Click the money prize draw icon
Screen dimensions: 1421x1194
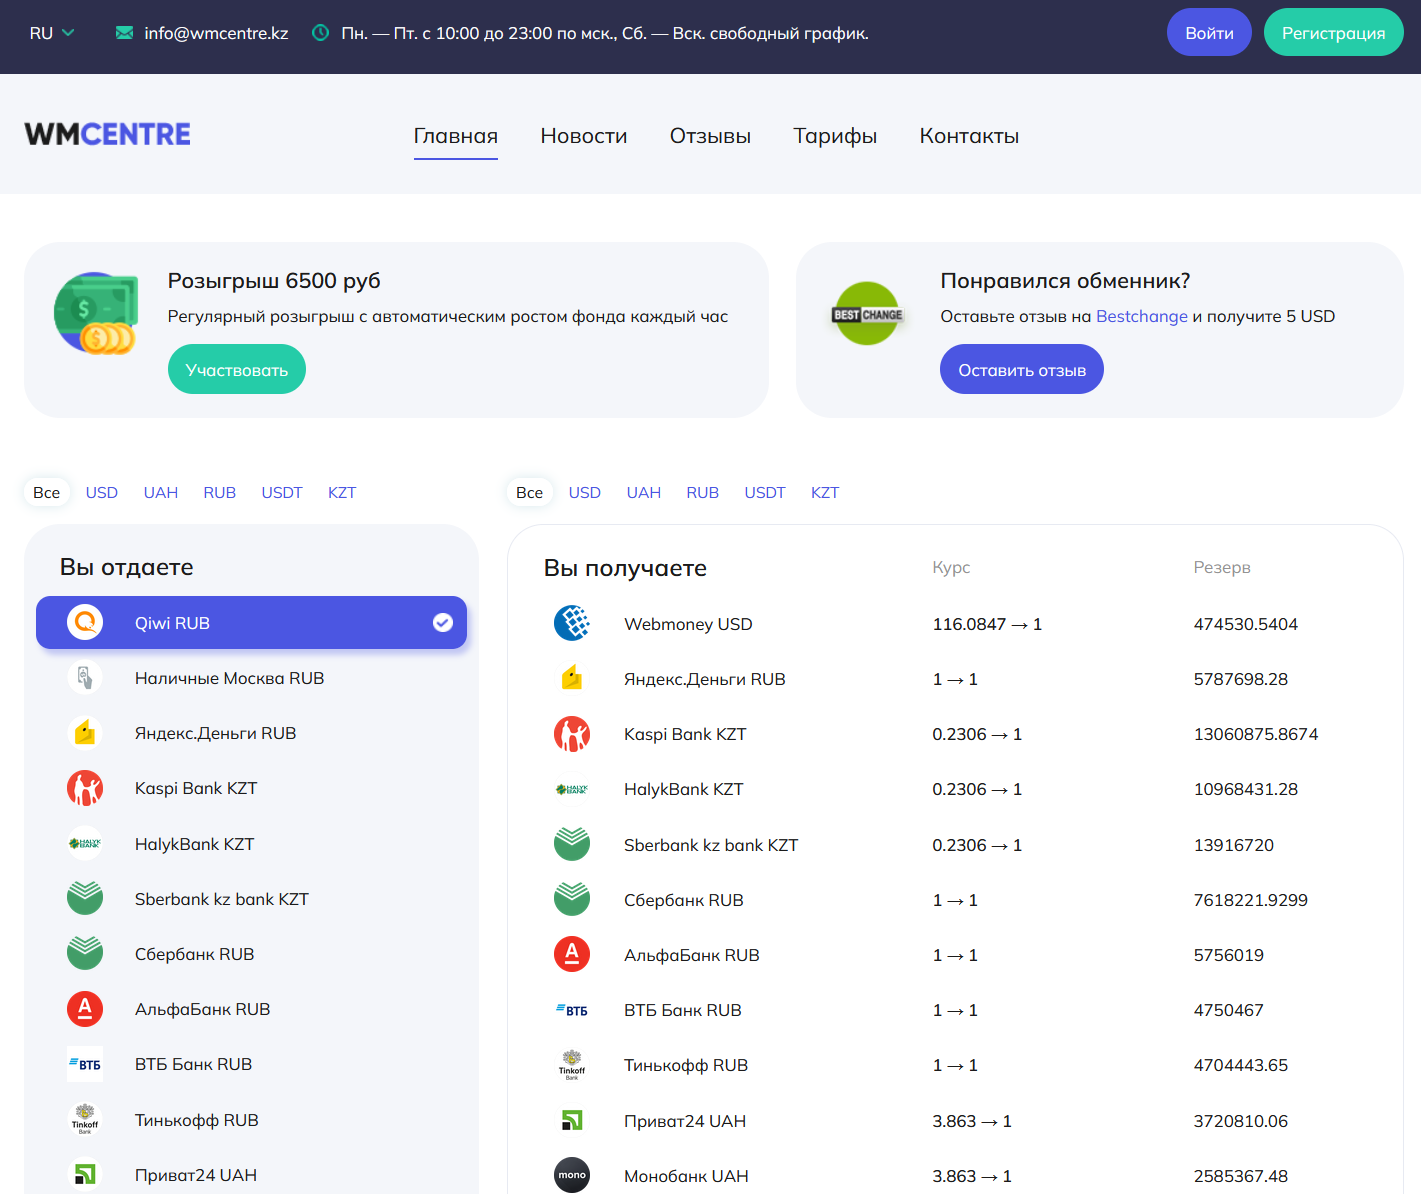tap(96, 313)
